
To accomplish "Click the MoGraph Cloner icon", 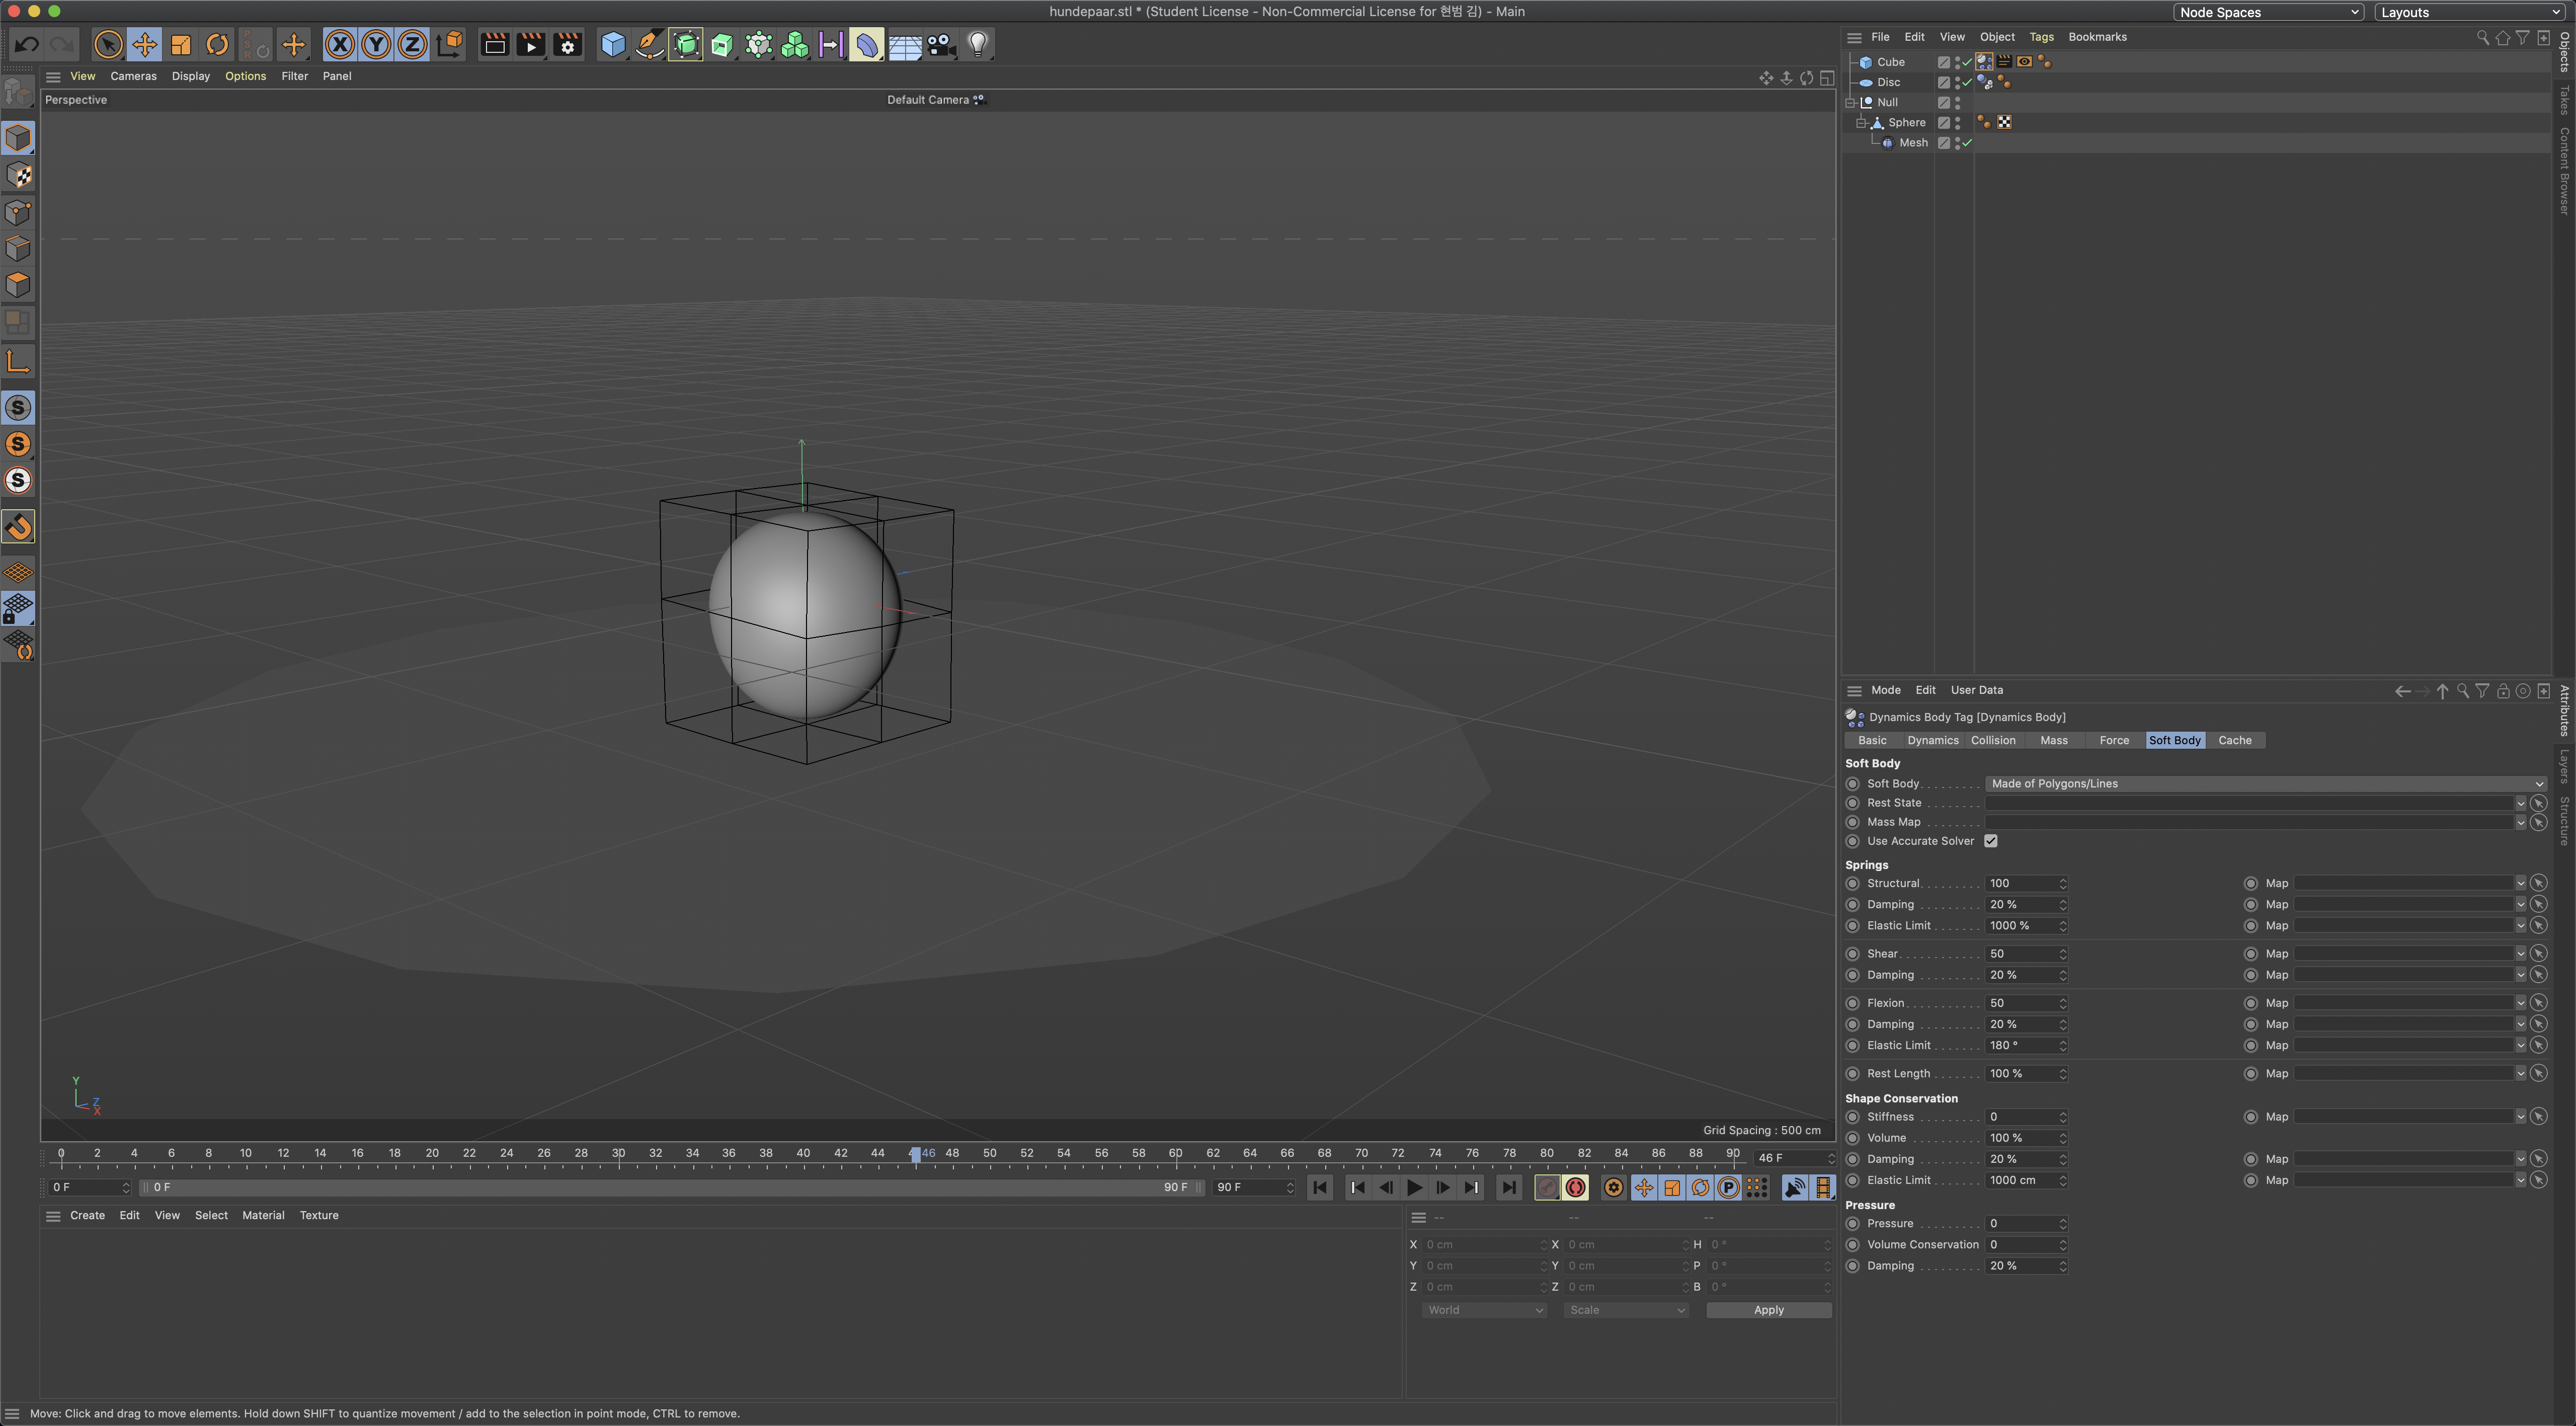I will 795,44.
